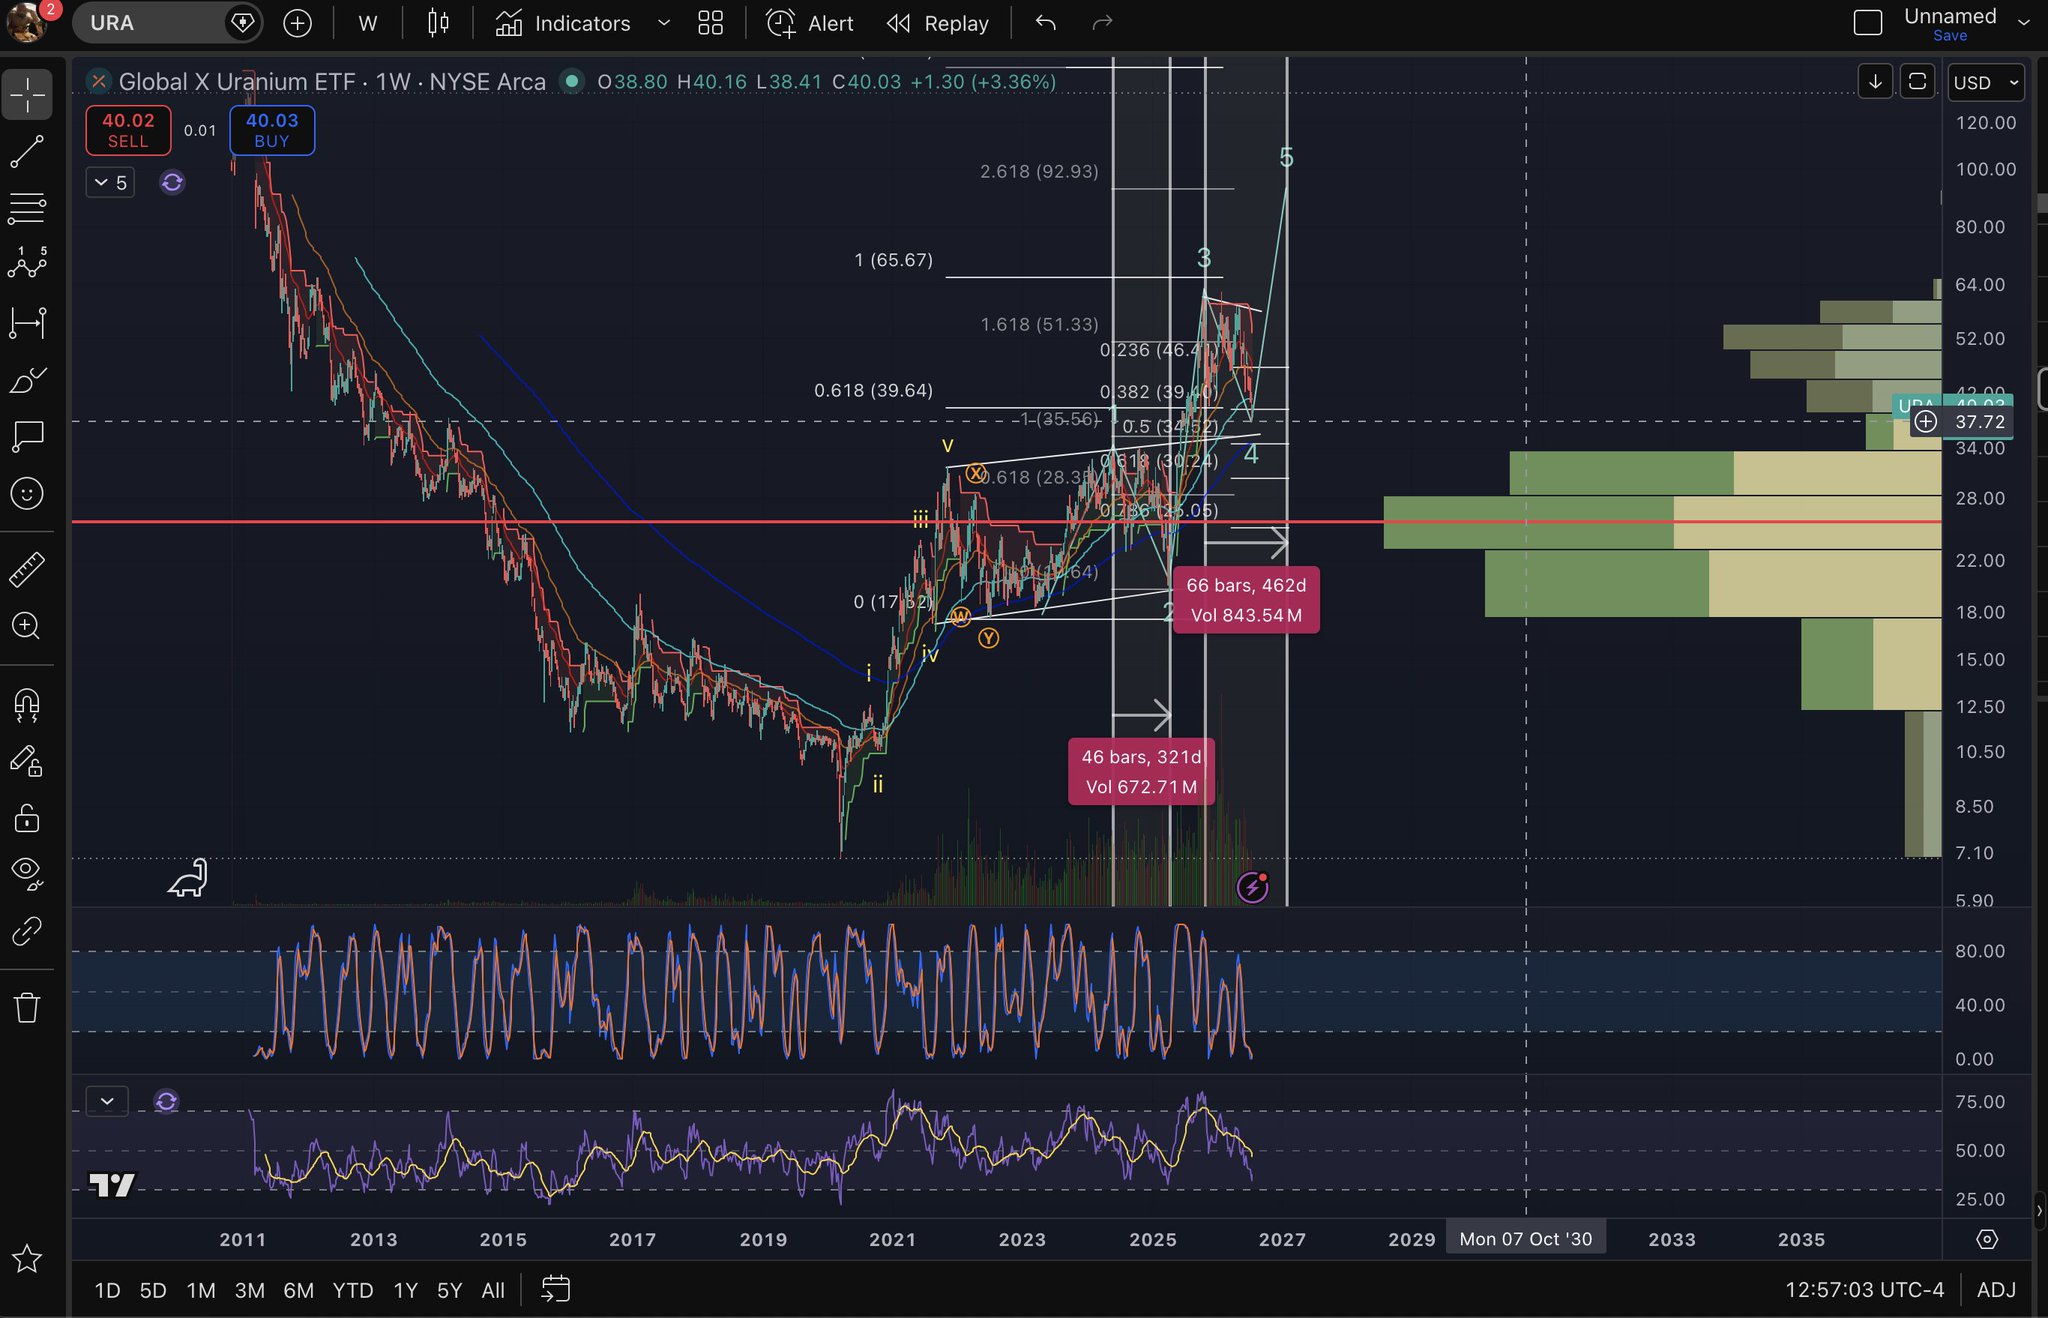Open the USD currency dropdown

1986,82
